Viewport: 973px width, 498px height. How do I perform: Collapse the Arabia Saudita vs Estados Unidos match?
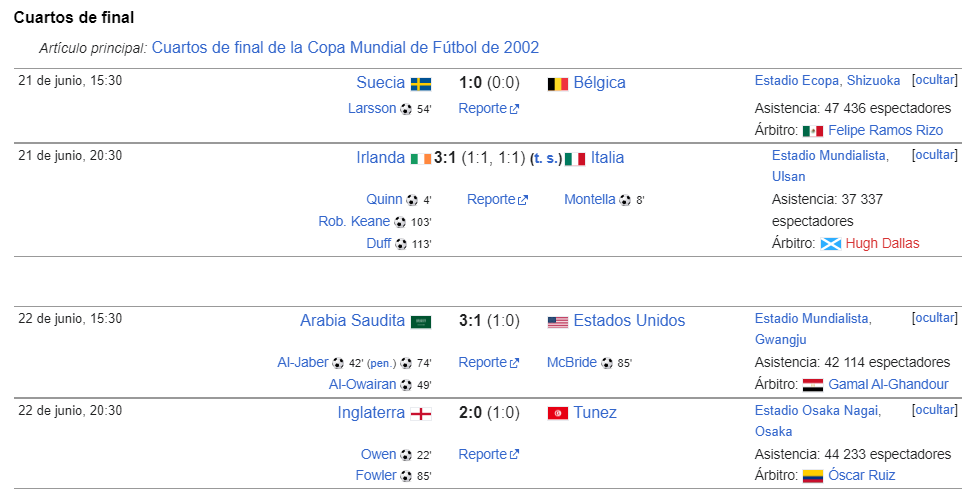(x=935, y=318)
